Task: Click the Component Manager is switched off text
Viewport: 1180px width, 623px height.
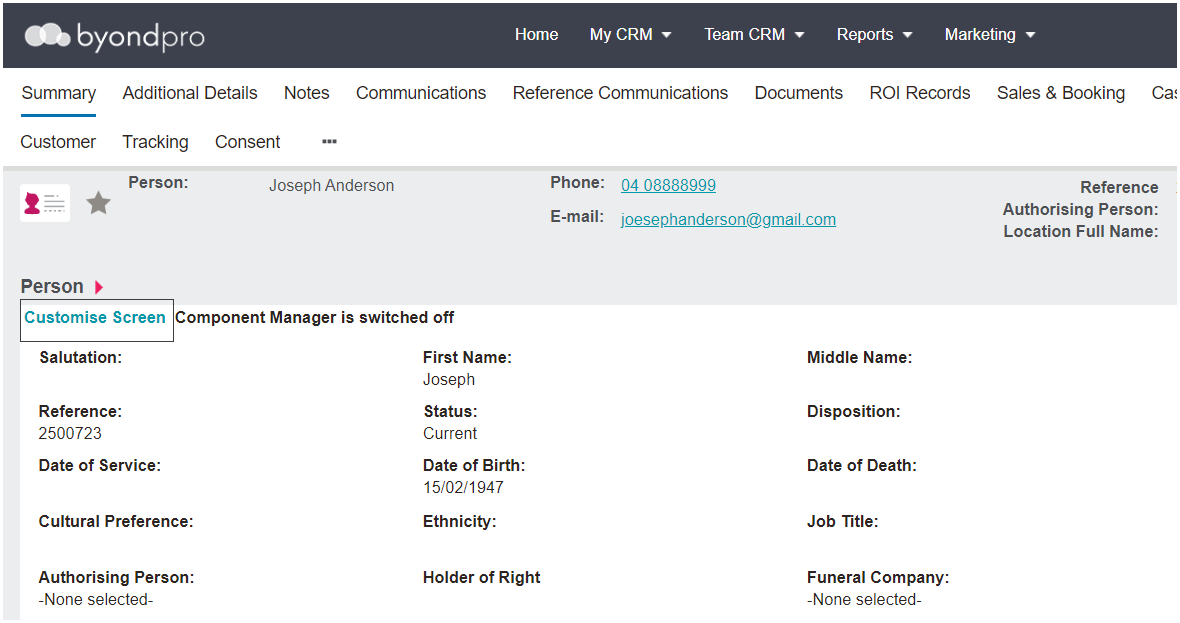Action: click(315, 318)
